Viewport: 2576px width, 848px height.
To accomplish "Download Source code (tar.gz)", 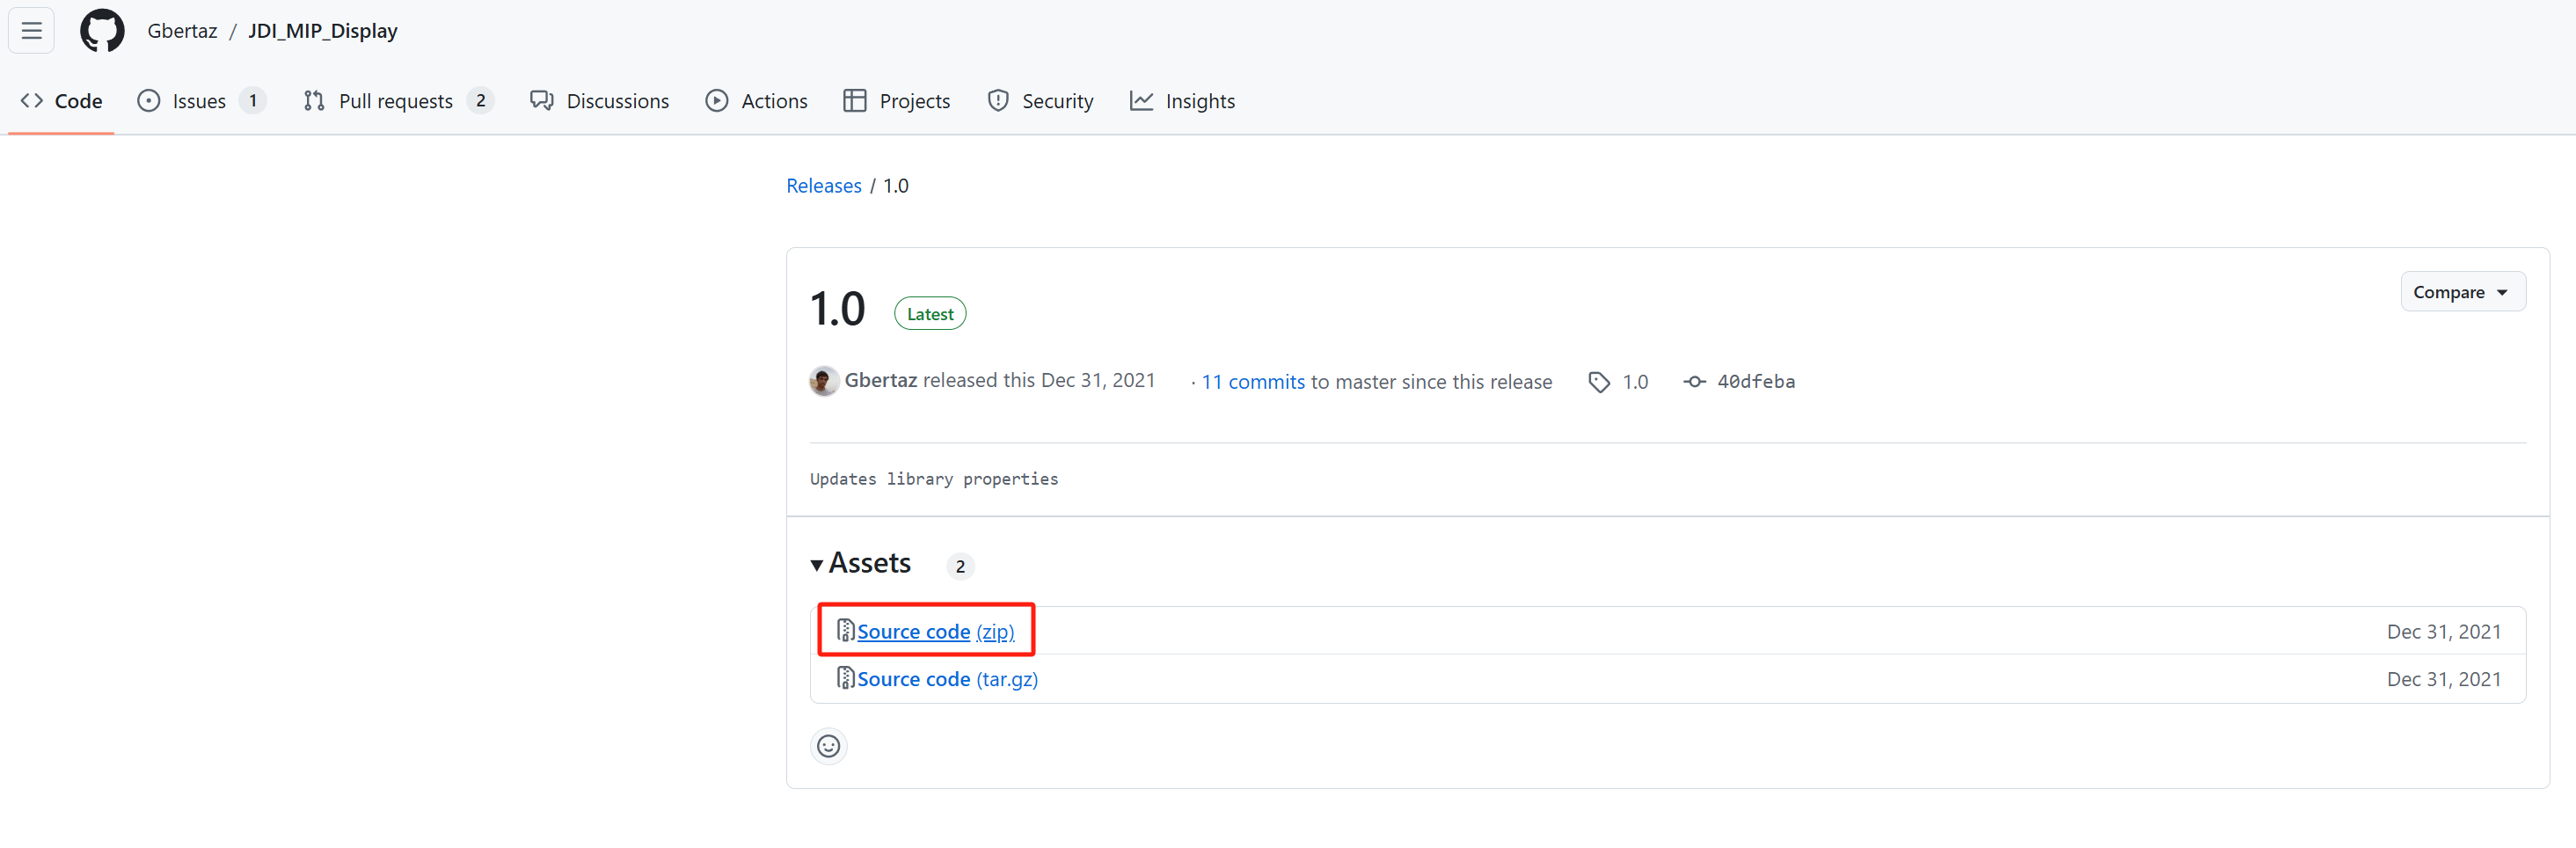I will (947, 679).
